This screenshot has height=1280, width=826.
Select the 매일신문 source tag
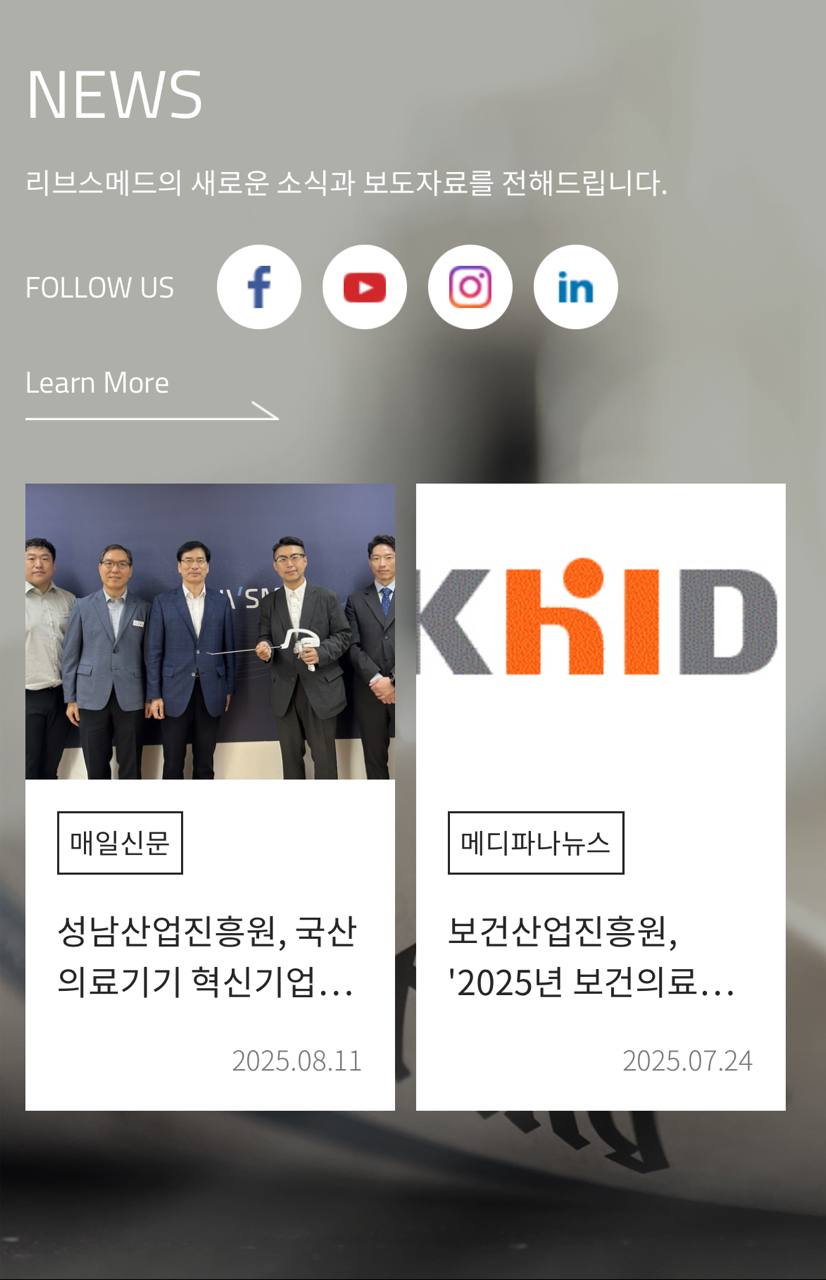[x=120, y=843]
